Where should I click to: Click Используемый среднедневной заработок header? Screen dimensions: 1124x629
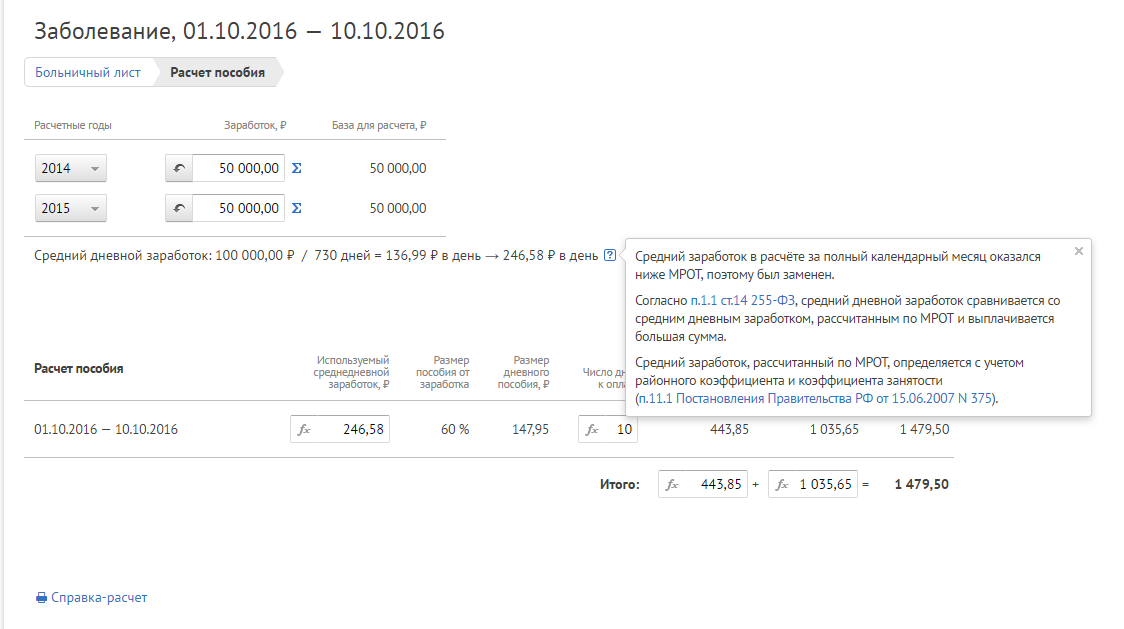pos(351,372)
